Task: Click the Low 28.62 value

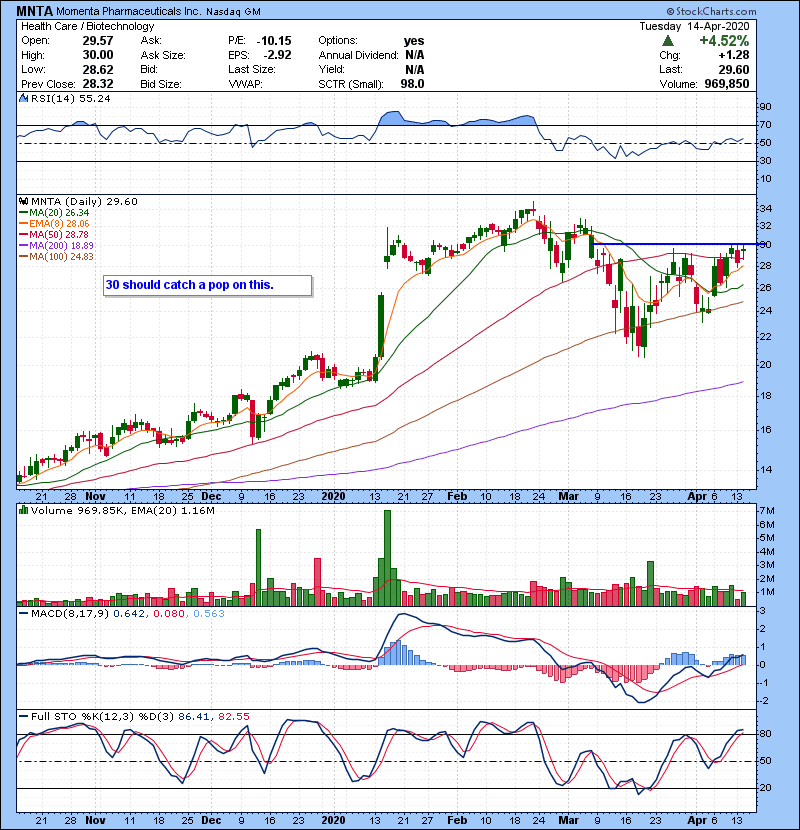Action: pyautogui.click(x=98, y=69)
